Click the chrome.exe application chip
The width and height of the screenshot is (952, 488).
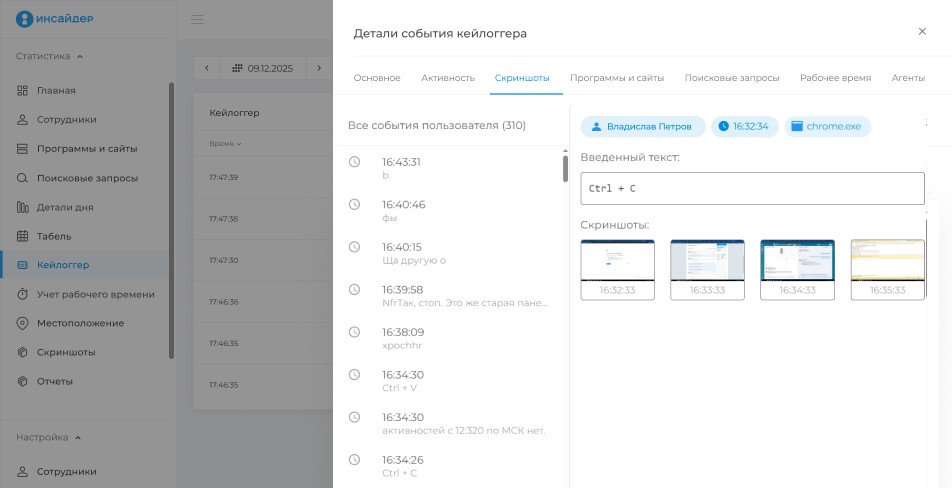click(828, 127)
